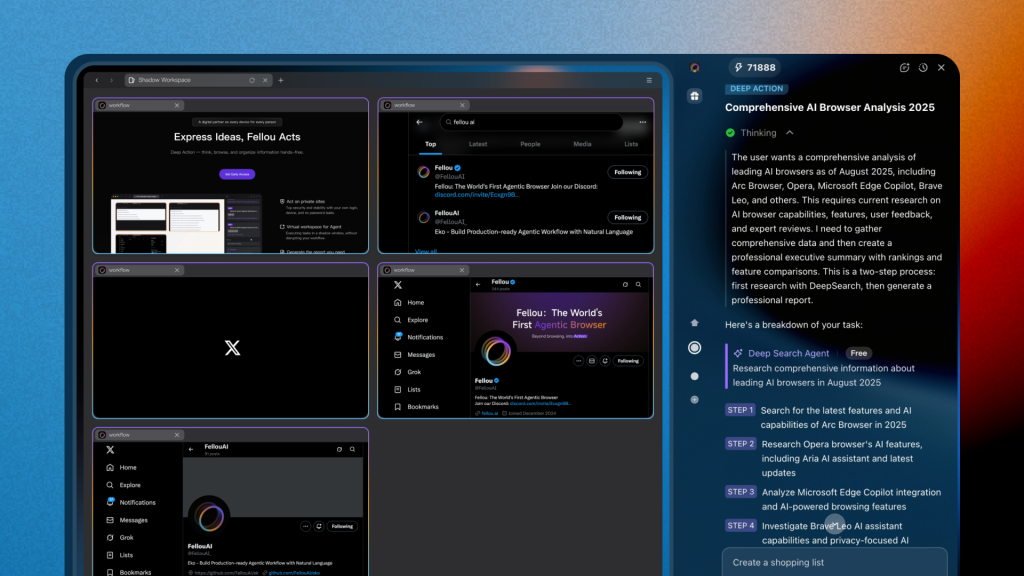The width and height of the screenshot is (1024, 576).
Task: Add a new space with the sidebar plus icon
Action: pos(695,400)
